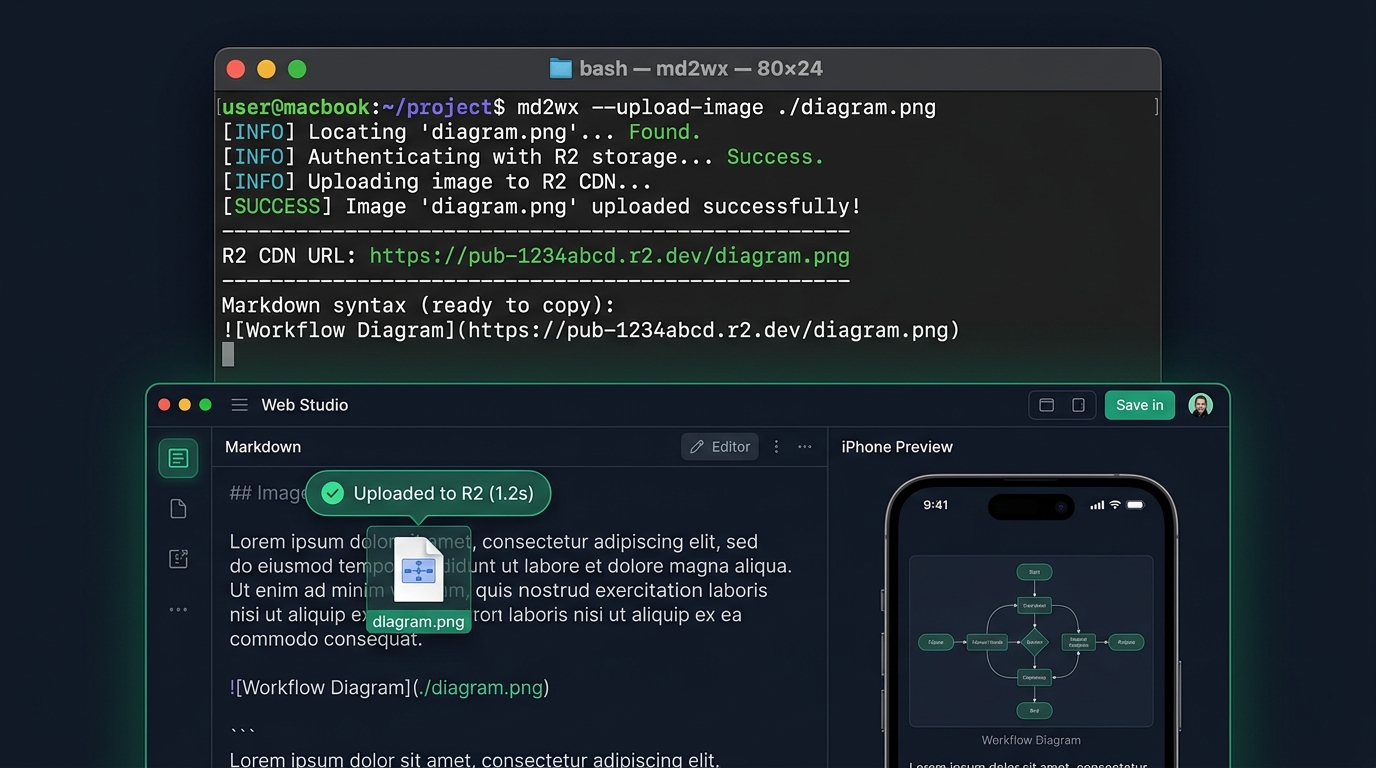The image size is (1376, 768).
Task: Click the Authenticating with R2 storage log line
Action: click(x=523, y=157)
